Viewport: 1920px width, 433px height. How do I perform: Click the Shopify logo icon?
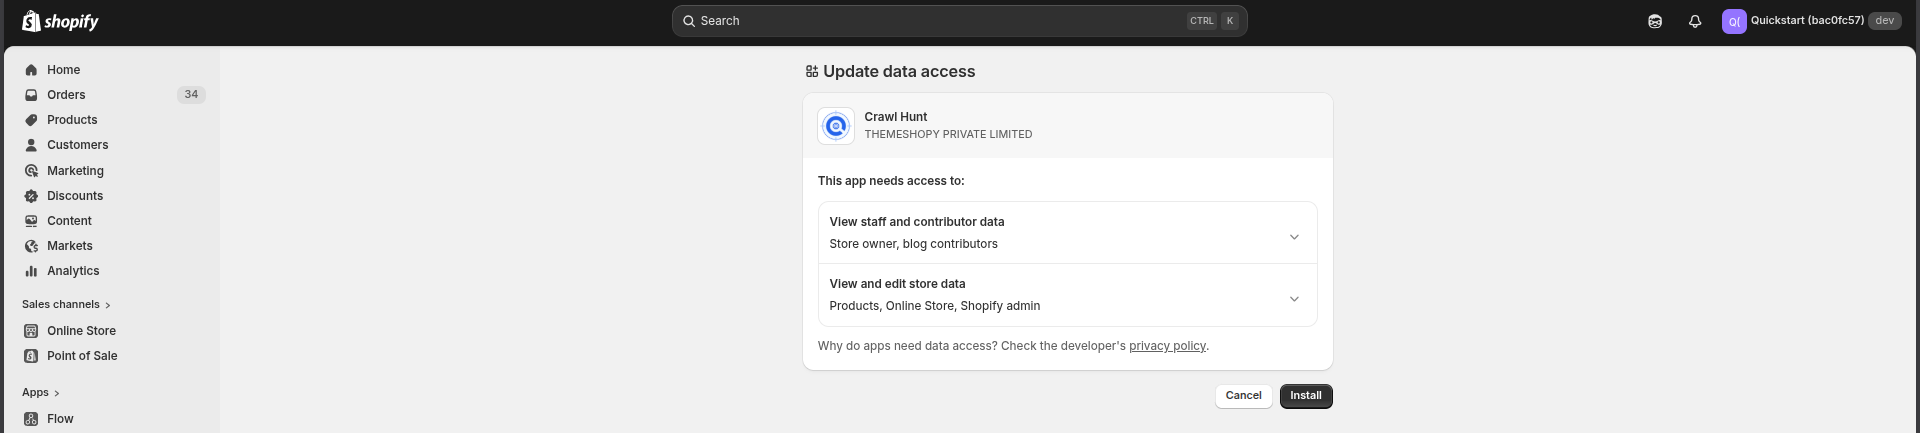coord(31,21)
